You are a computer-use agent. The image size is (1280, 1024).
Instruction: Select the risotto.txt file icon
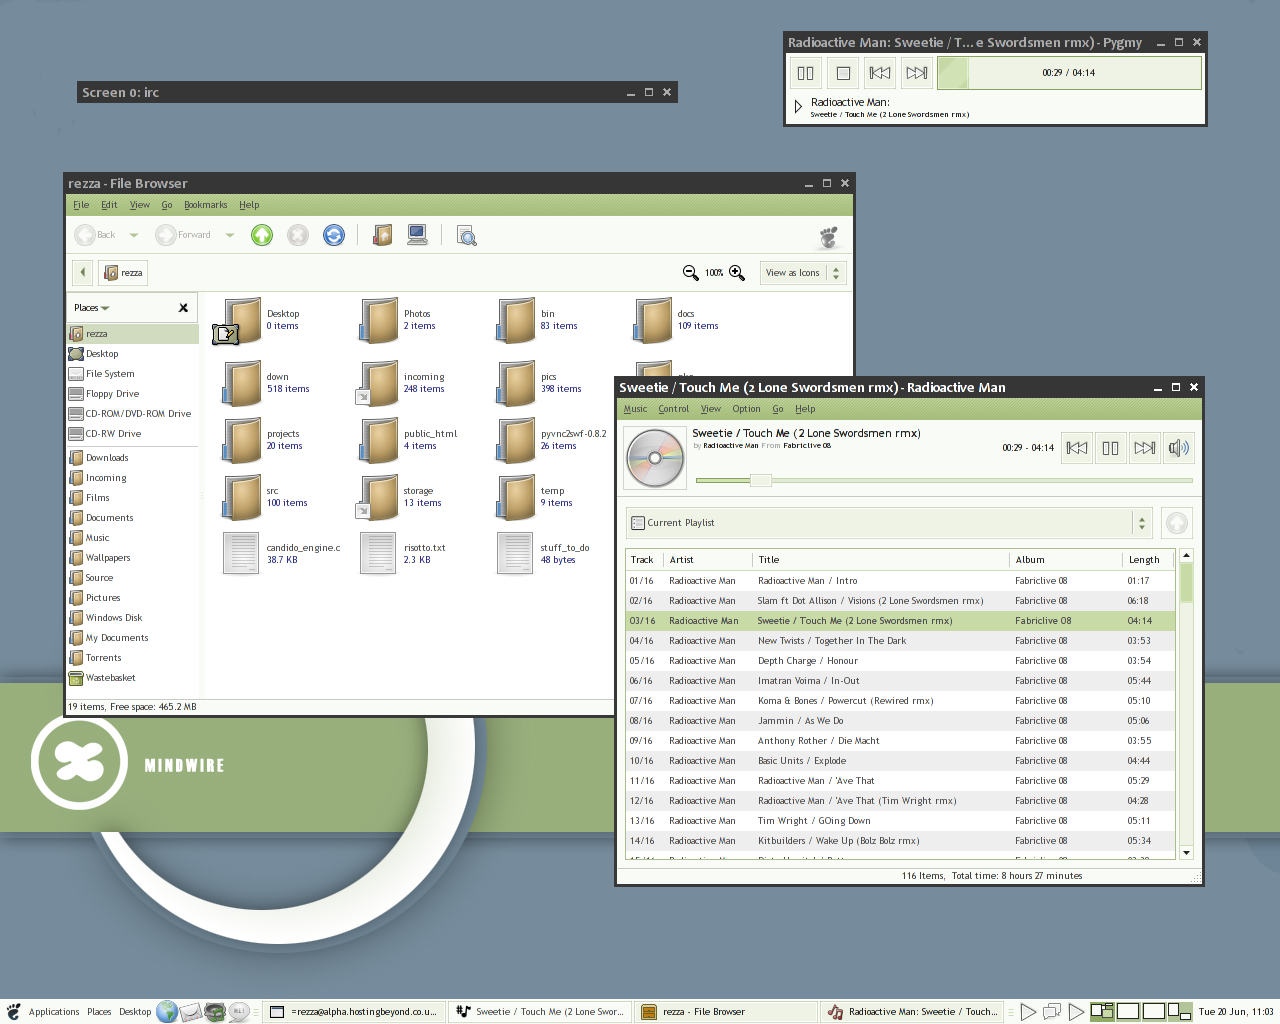point(378,554)
